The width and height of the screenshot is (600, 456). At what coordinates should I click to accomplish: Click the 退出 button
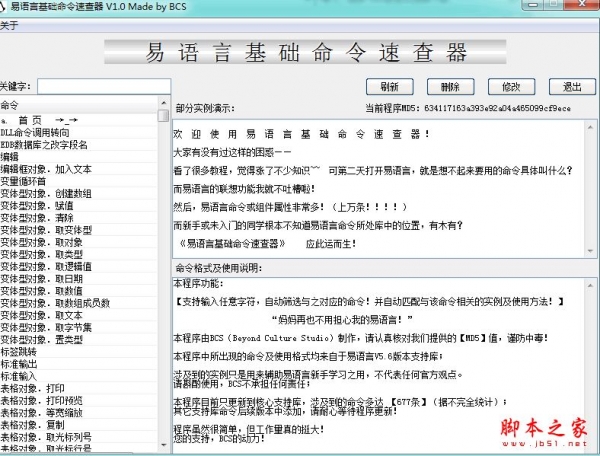tap(572, 86)
